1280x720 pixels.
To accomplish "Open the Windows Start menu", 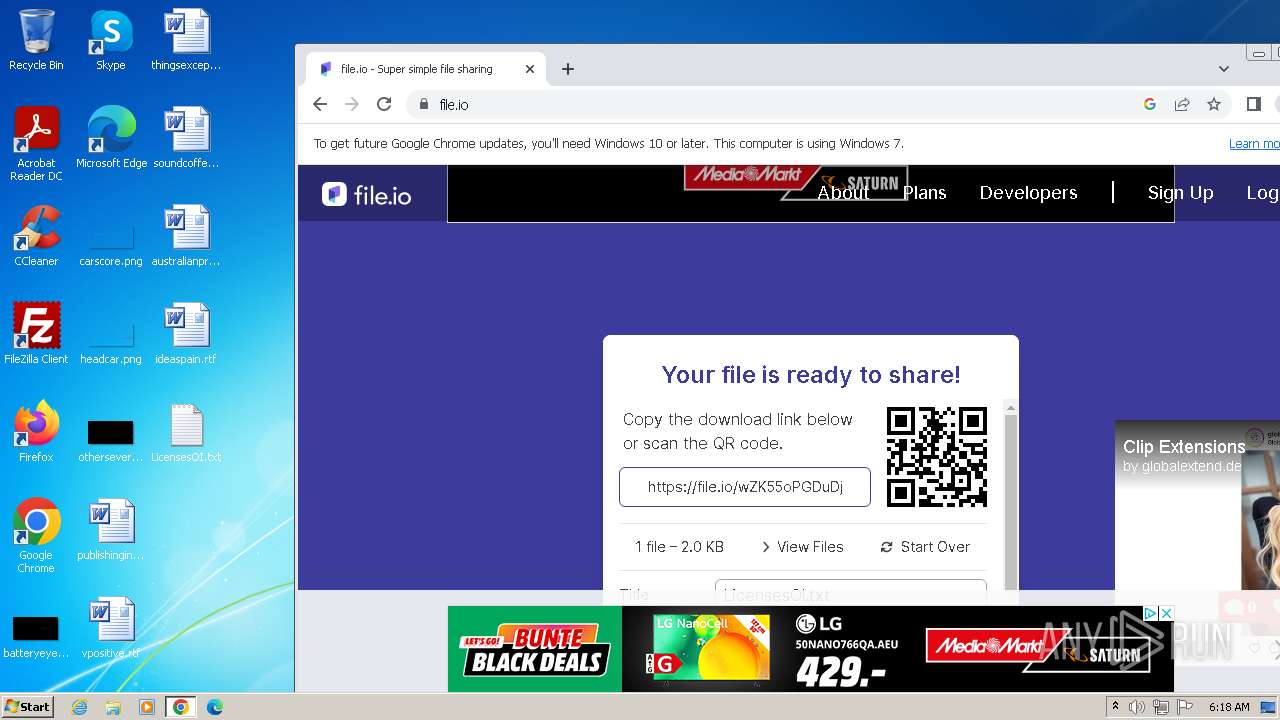I will click(x=28, y=707).
